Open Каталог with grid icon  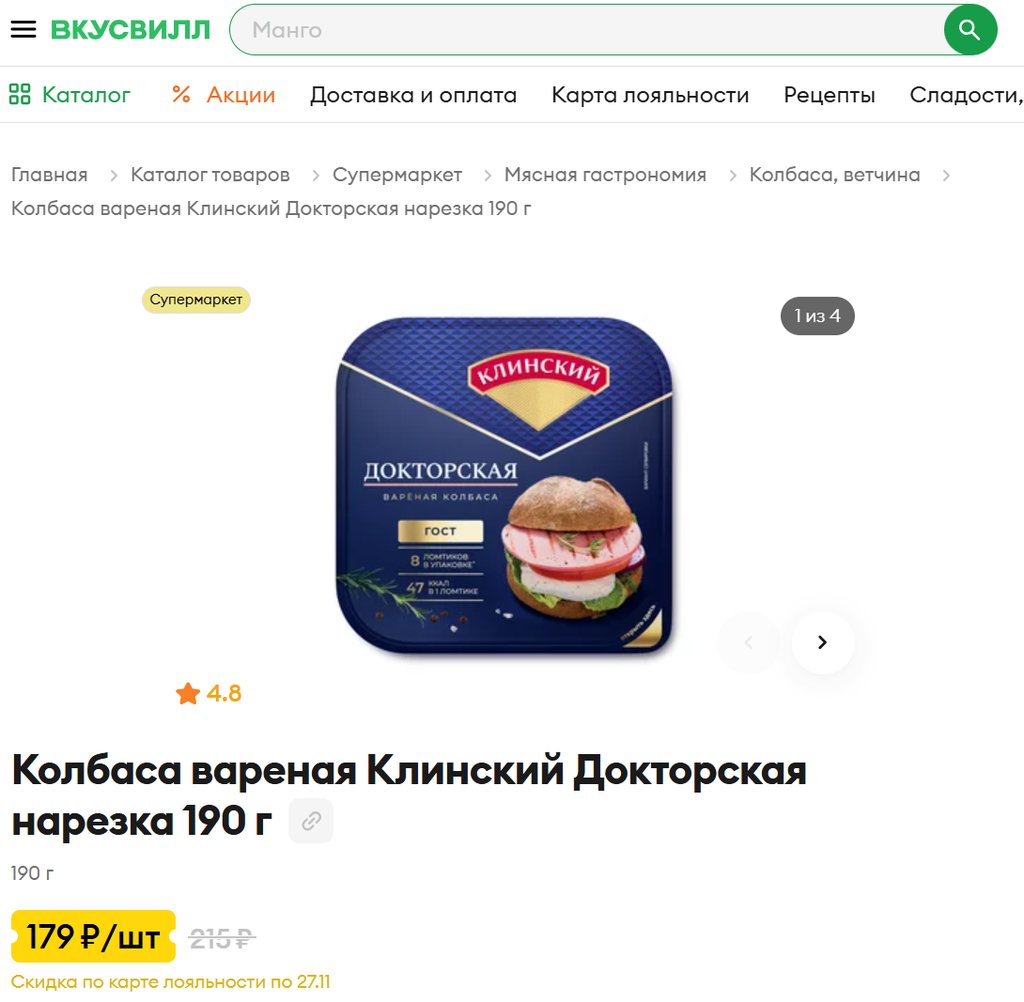pos(70,95)
